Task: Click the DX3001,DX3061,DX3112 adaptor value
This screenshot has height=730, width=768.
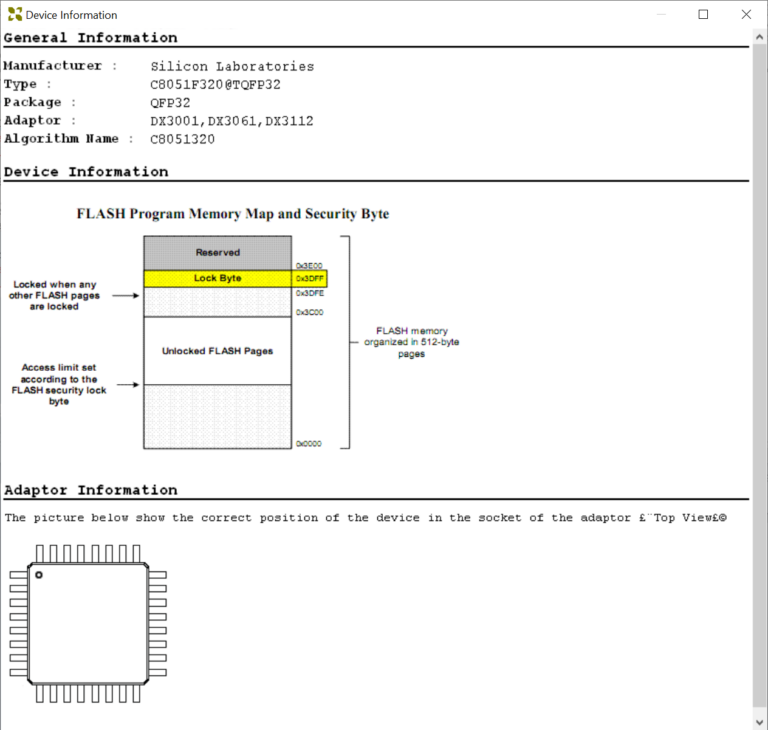Action: click(232, 121)
